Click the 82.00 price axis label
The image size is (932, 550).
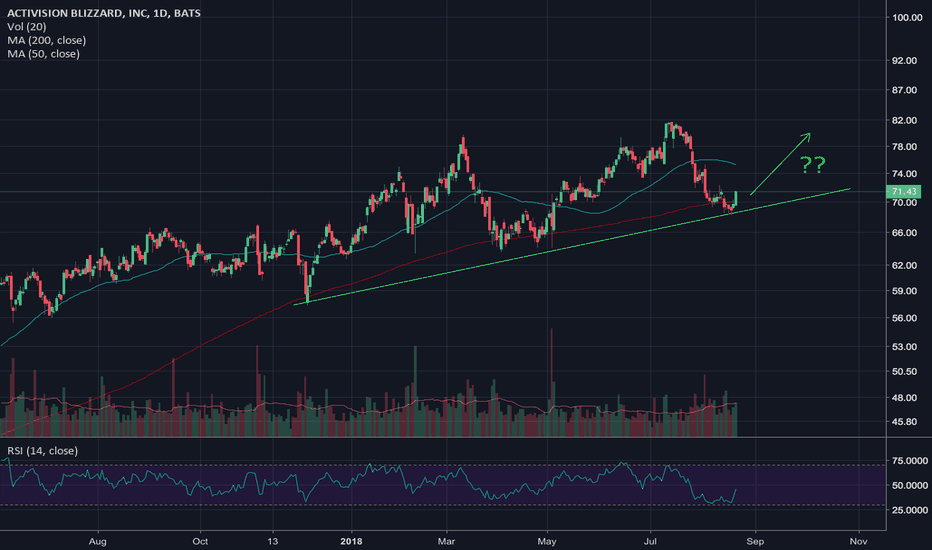905,121
